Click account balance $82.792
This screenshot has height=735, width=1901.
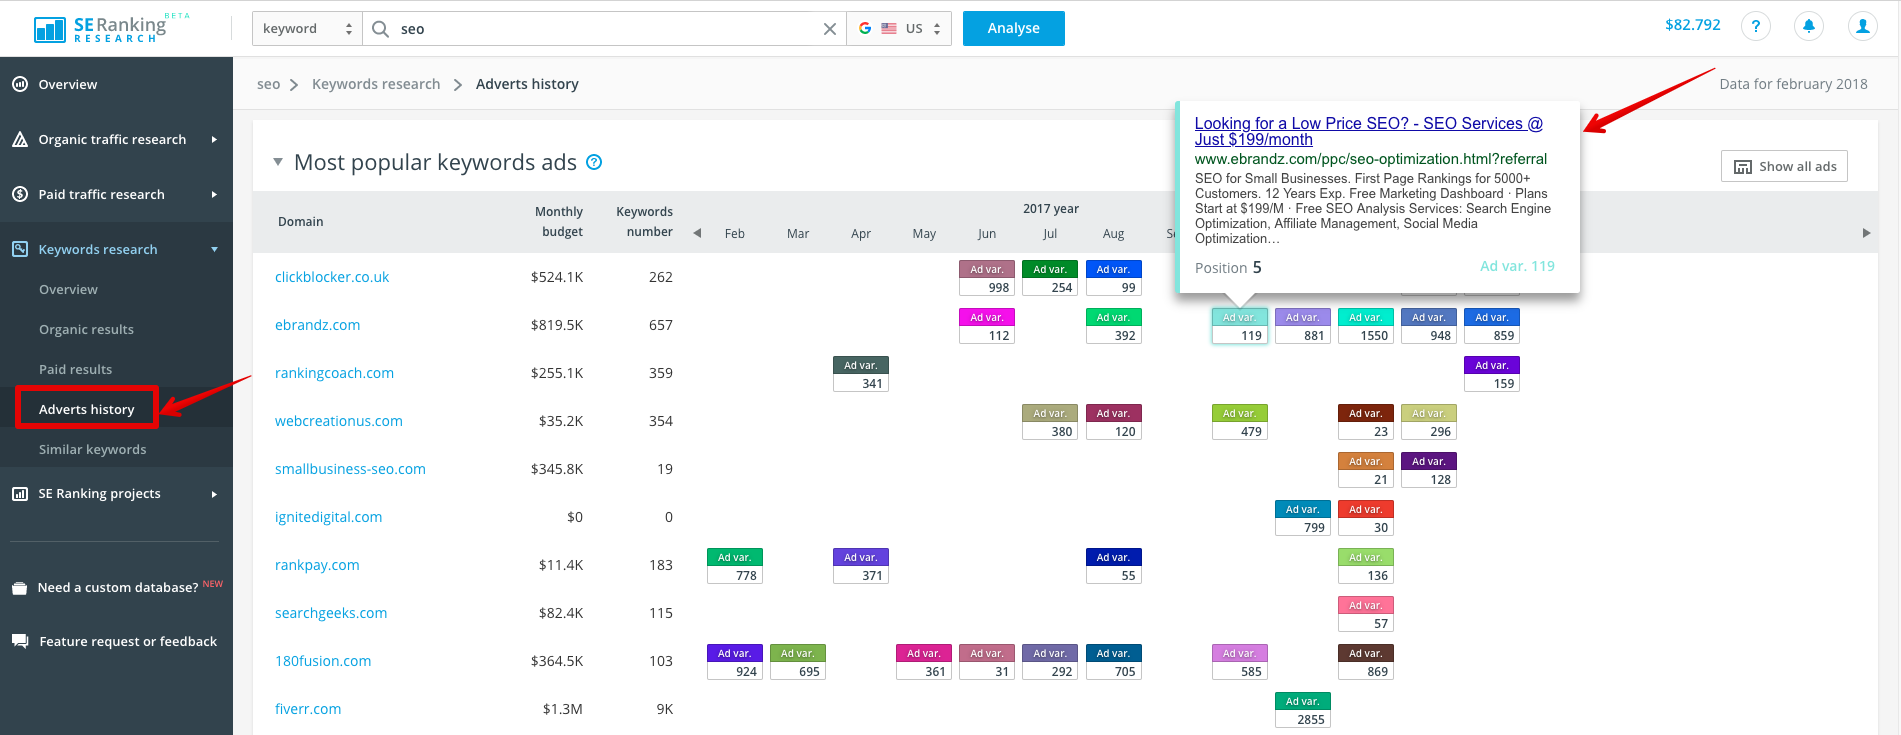pos(1692,25)
